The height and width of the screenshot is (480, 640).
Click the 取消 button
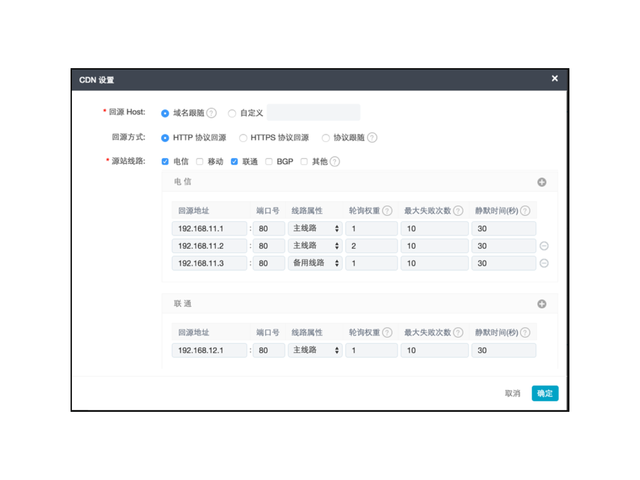tap(512, 393)
